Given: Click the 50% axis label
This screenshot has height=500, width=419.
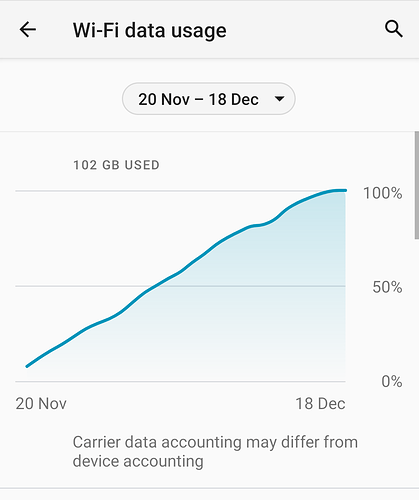Looking at the screenshot, I should pyautogui.click(x=387, y=287).
